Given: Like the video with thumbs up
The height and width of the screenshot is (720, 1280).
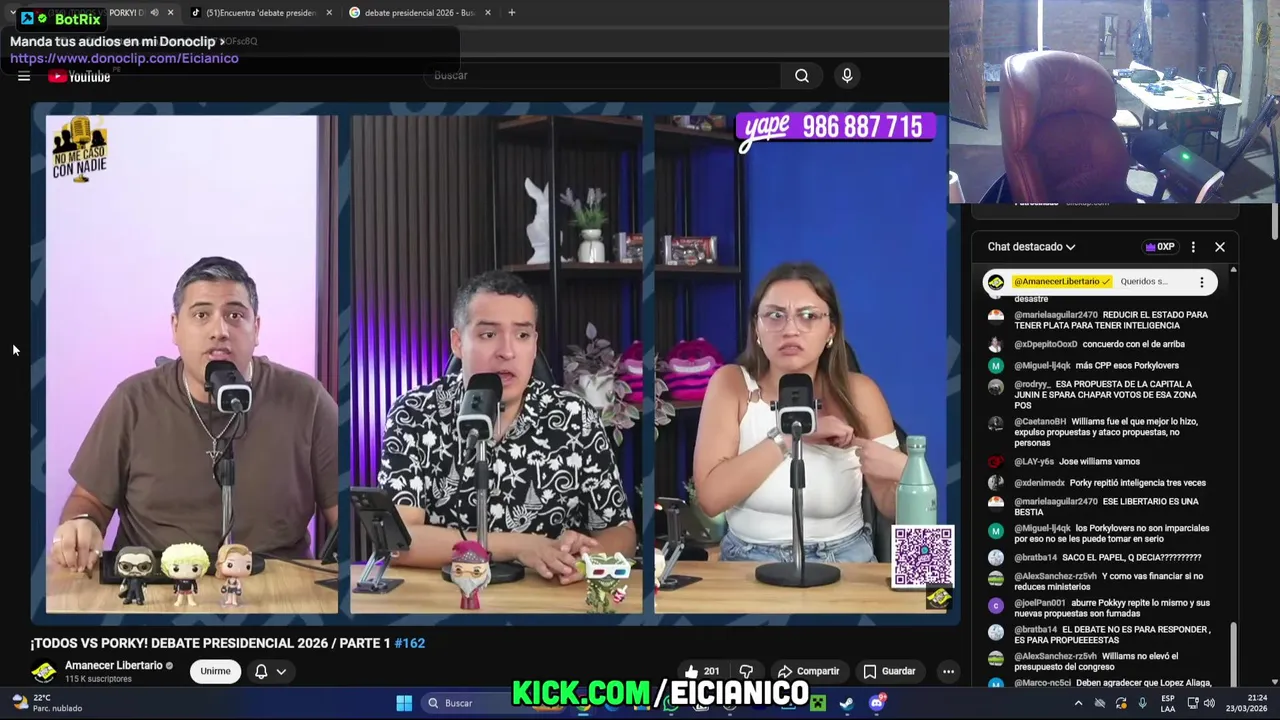Looking at the screenshot, I should pyautogui.click(x=701, y=671).
